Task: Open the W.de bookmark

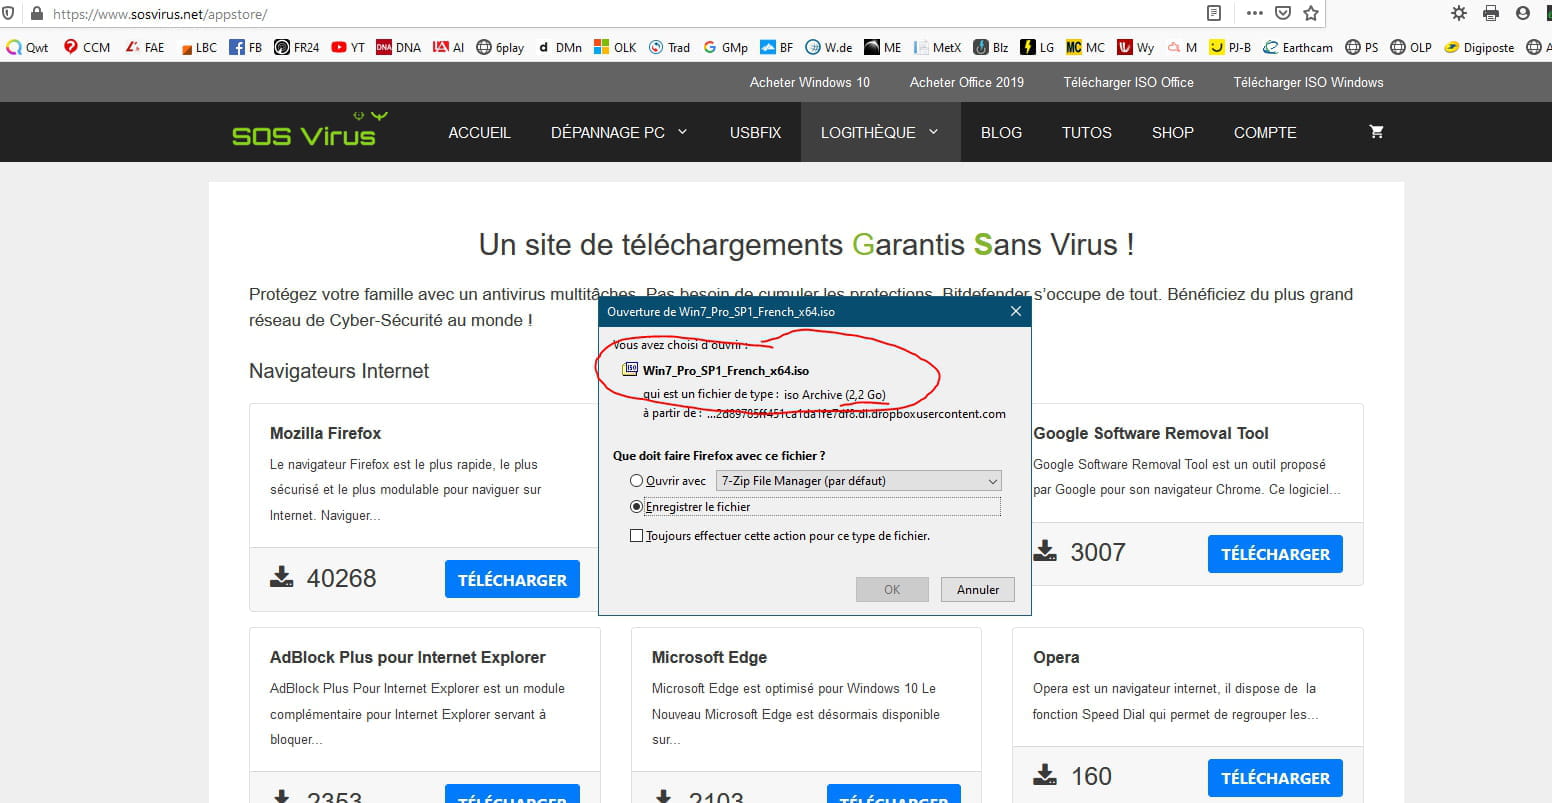Action: (829, 47)
